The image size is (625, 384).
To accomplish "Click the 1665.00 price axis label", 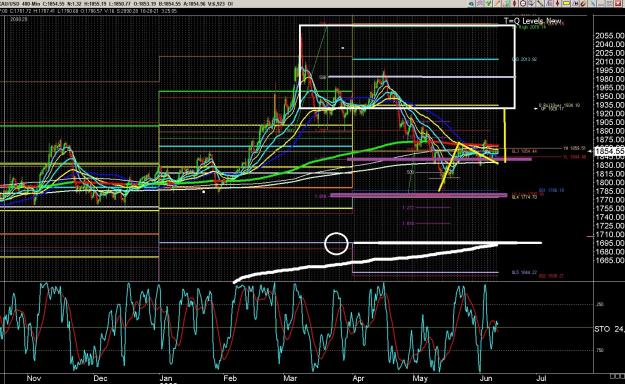I will (x=610, y=260).
